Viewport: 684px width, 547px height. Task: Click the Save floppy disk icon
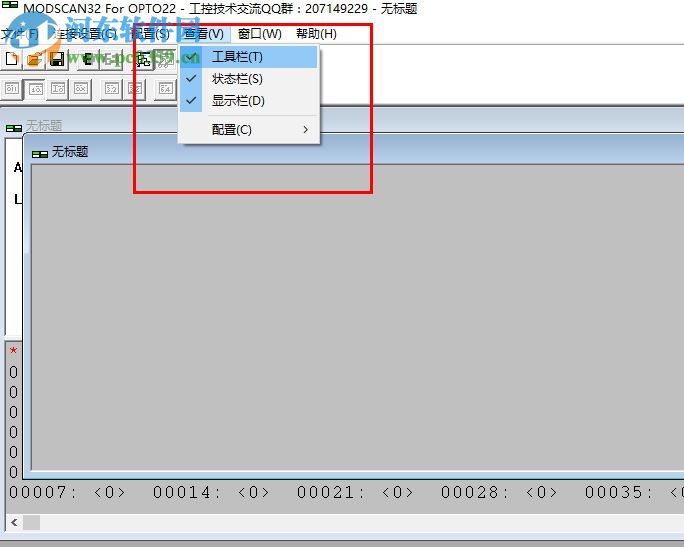tap(57, 59)
